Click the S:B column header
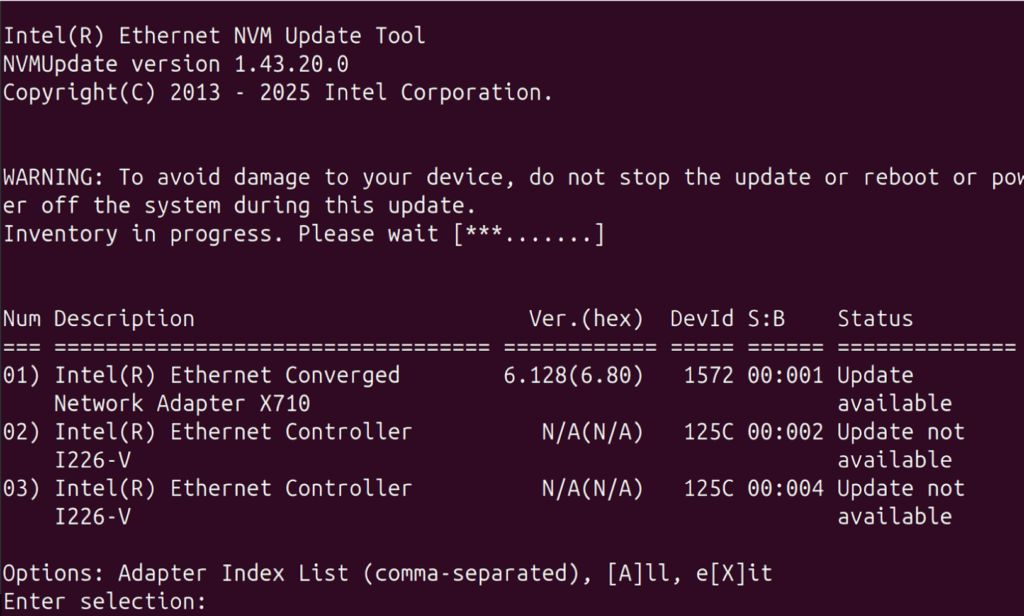The height and width of the screenshot is (616, 1024). [766, 319]
